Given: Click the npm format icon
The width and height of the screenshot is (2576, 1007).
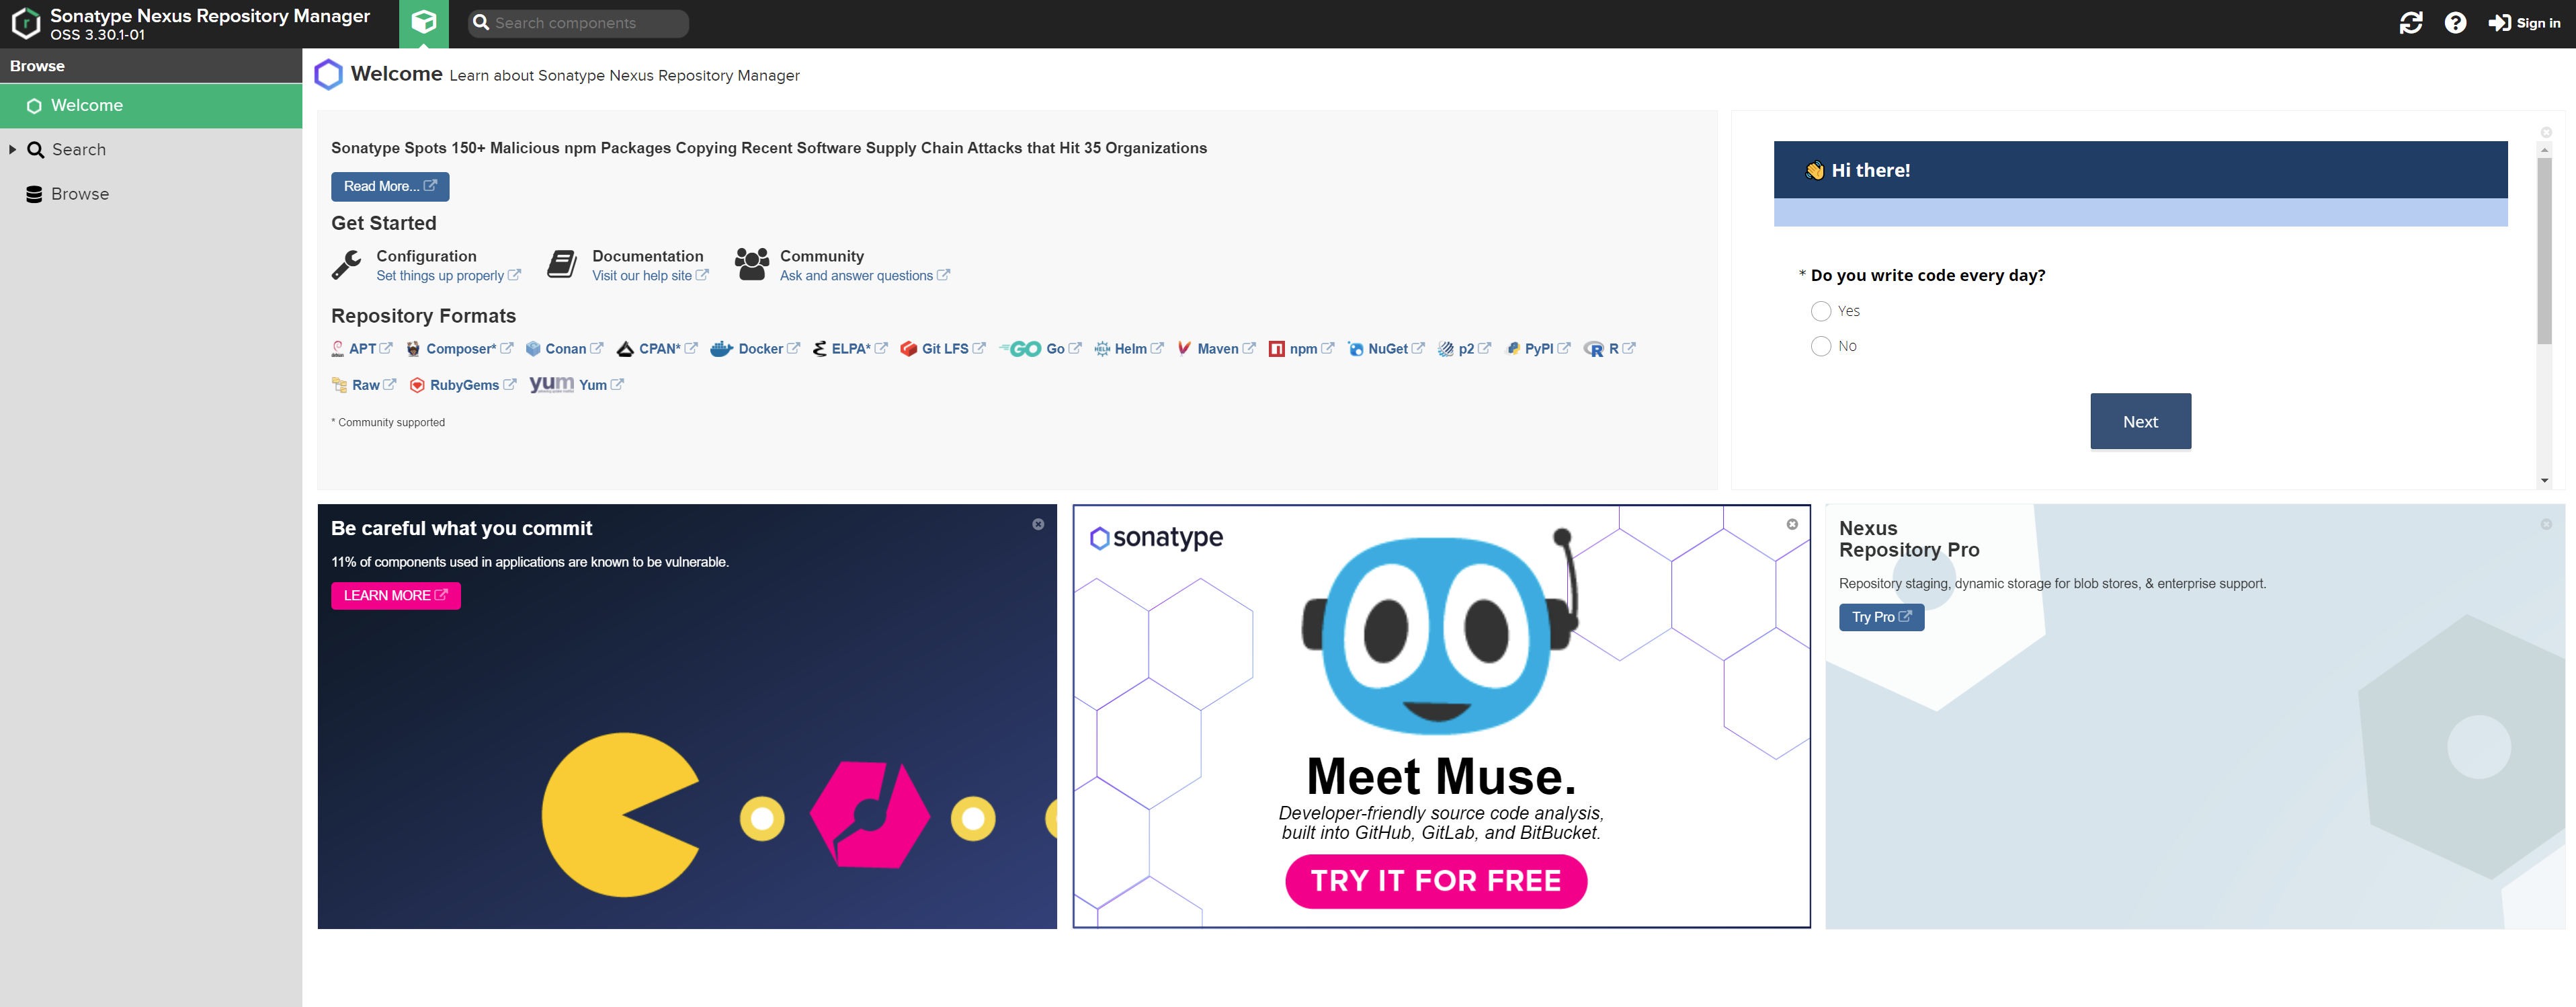Looking at the screenshot, I should (x=1276, y=349).
